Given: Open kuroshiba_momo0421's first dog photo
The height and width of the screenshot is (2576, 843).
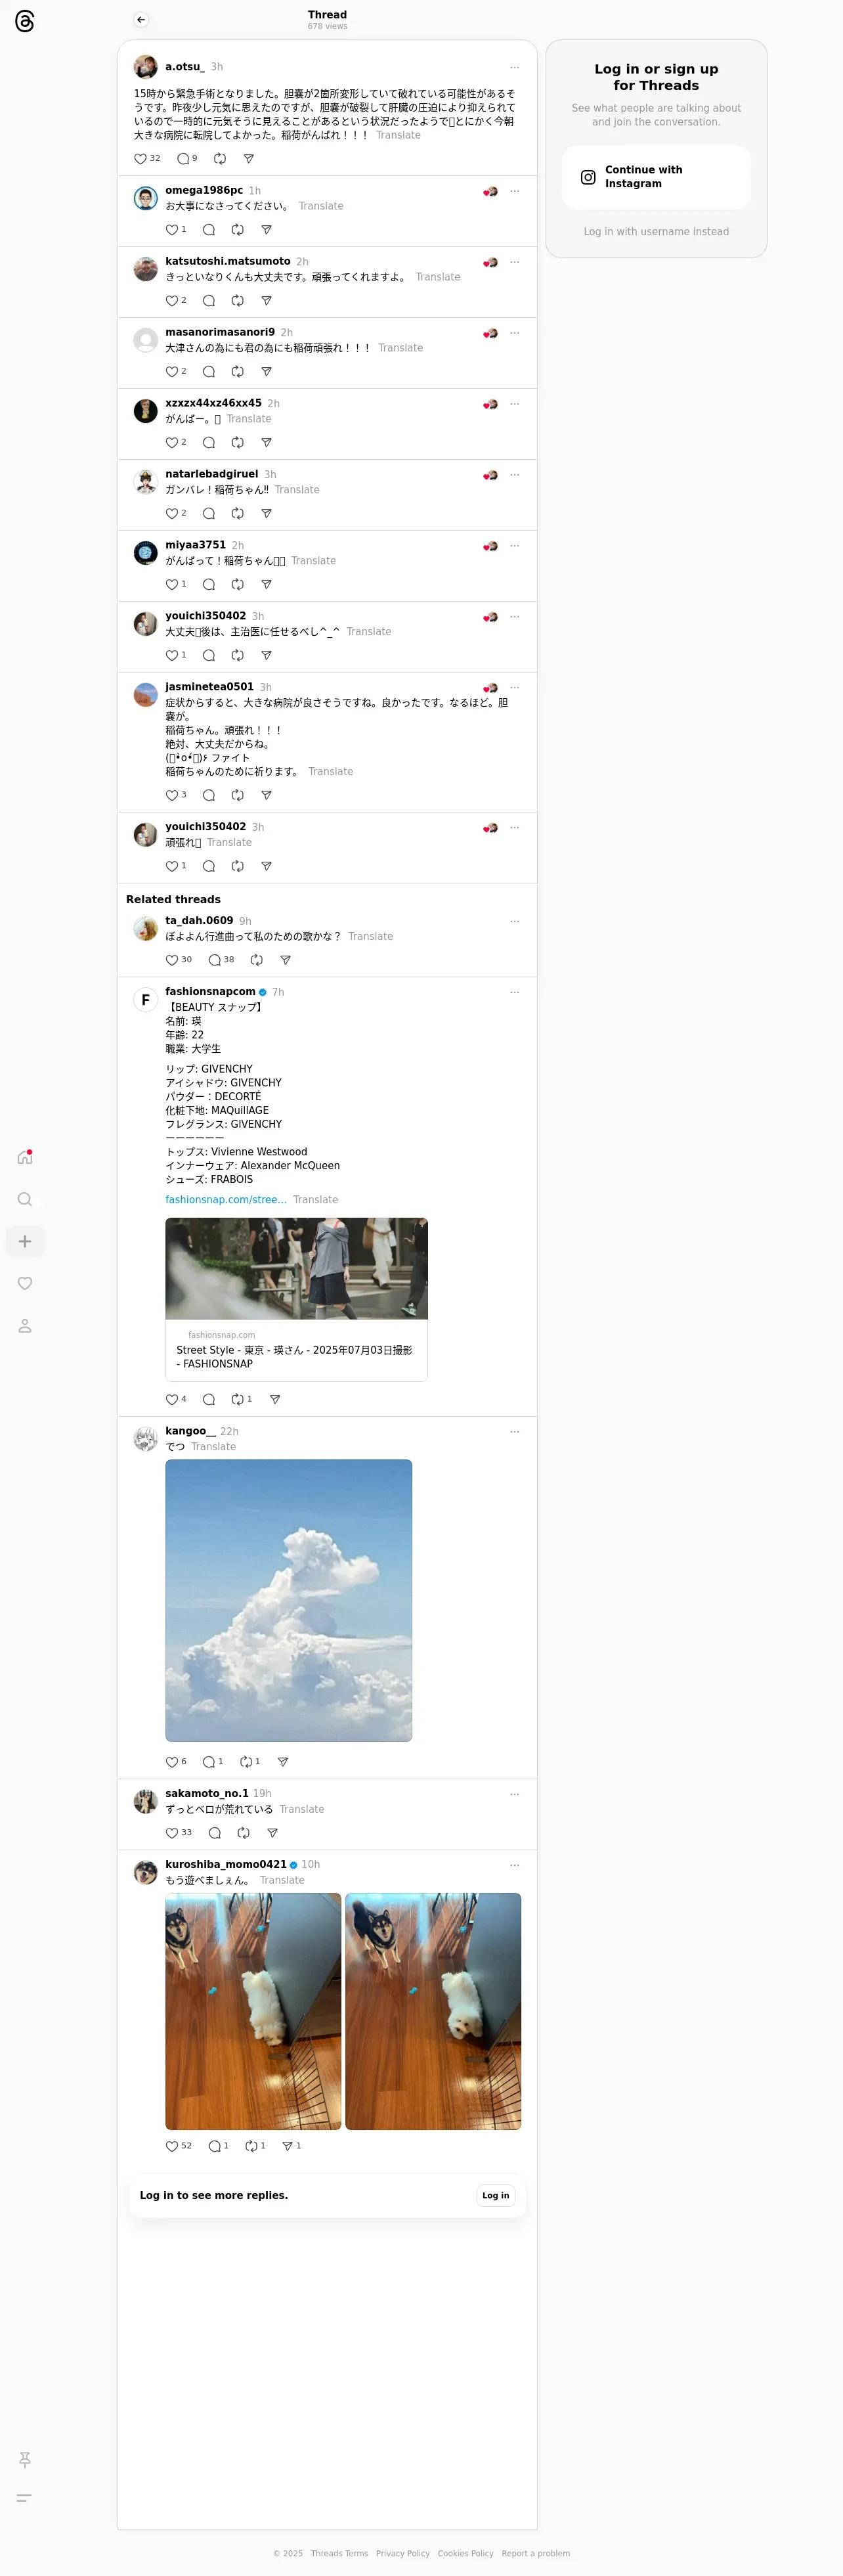Looking at the screenshot, I should (253, 2010).
